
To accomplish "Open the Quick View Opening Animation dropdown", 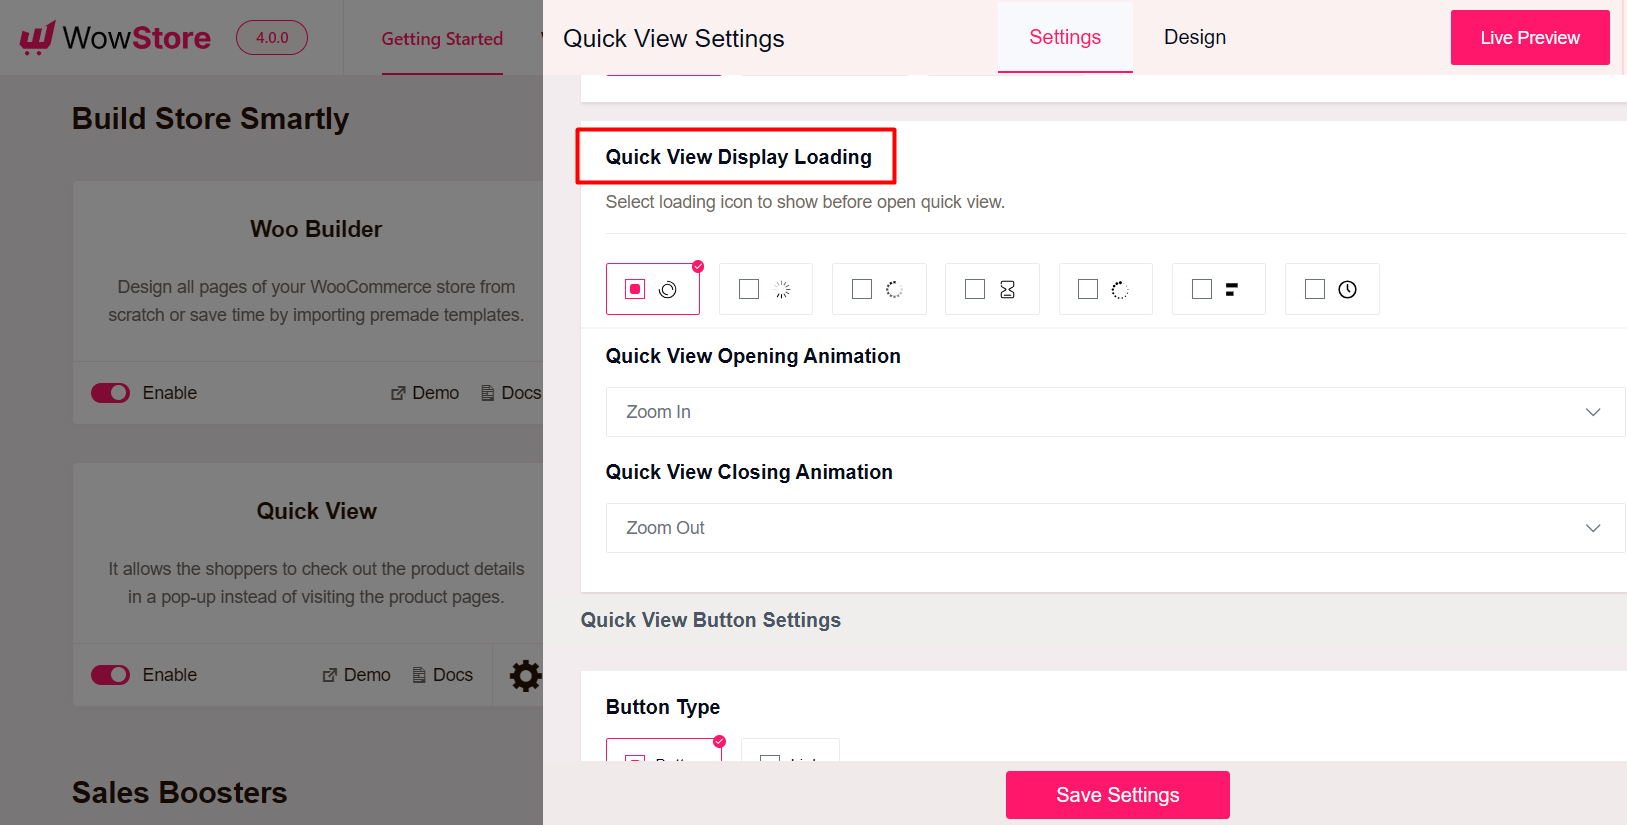I will (x=1115, y=411).
